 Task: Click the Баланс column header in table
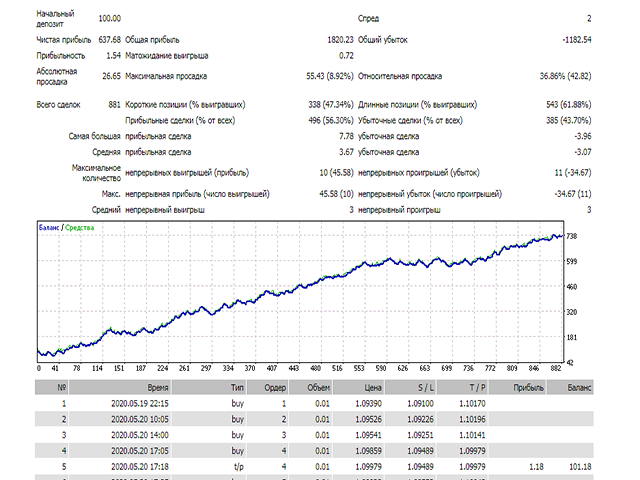click(580, 384)
